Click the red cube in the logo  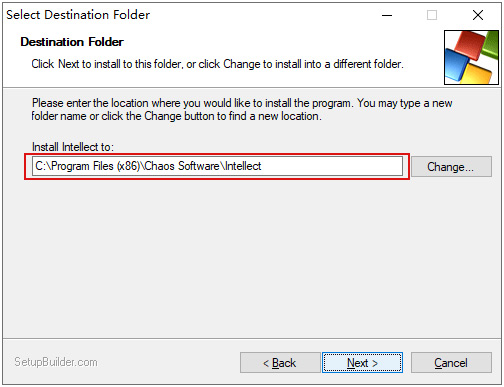(x=470, y=44)
